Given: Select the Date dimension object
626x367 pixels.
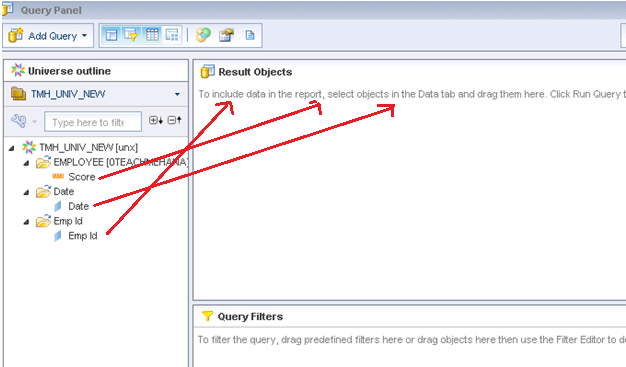Looking at the screenshot, I should (79, 206).
